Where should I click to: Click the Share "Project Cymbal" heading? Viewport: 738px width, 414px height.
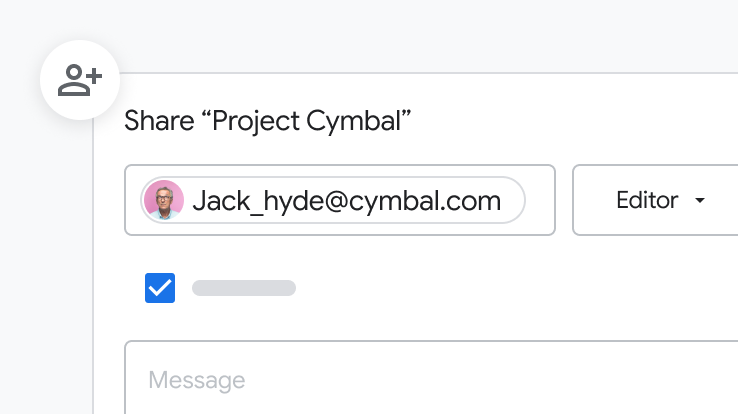click(x=268, y=122)
